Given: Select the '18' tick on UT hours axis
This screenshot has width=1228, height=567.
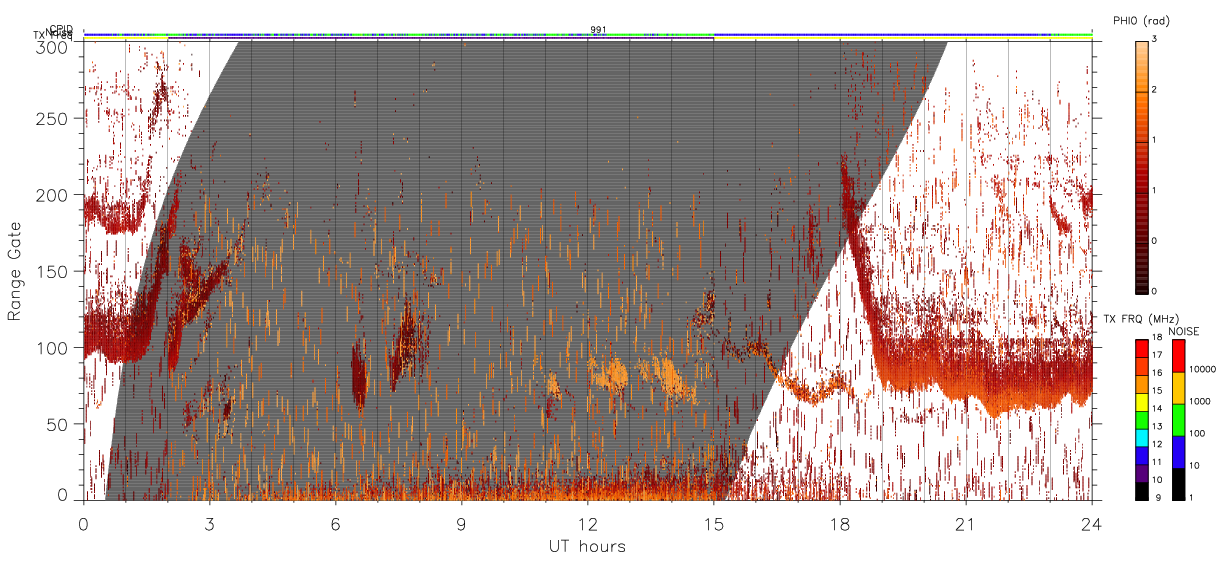Looking at the screenshot, I should click(x=839, y=523).
